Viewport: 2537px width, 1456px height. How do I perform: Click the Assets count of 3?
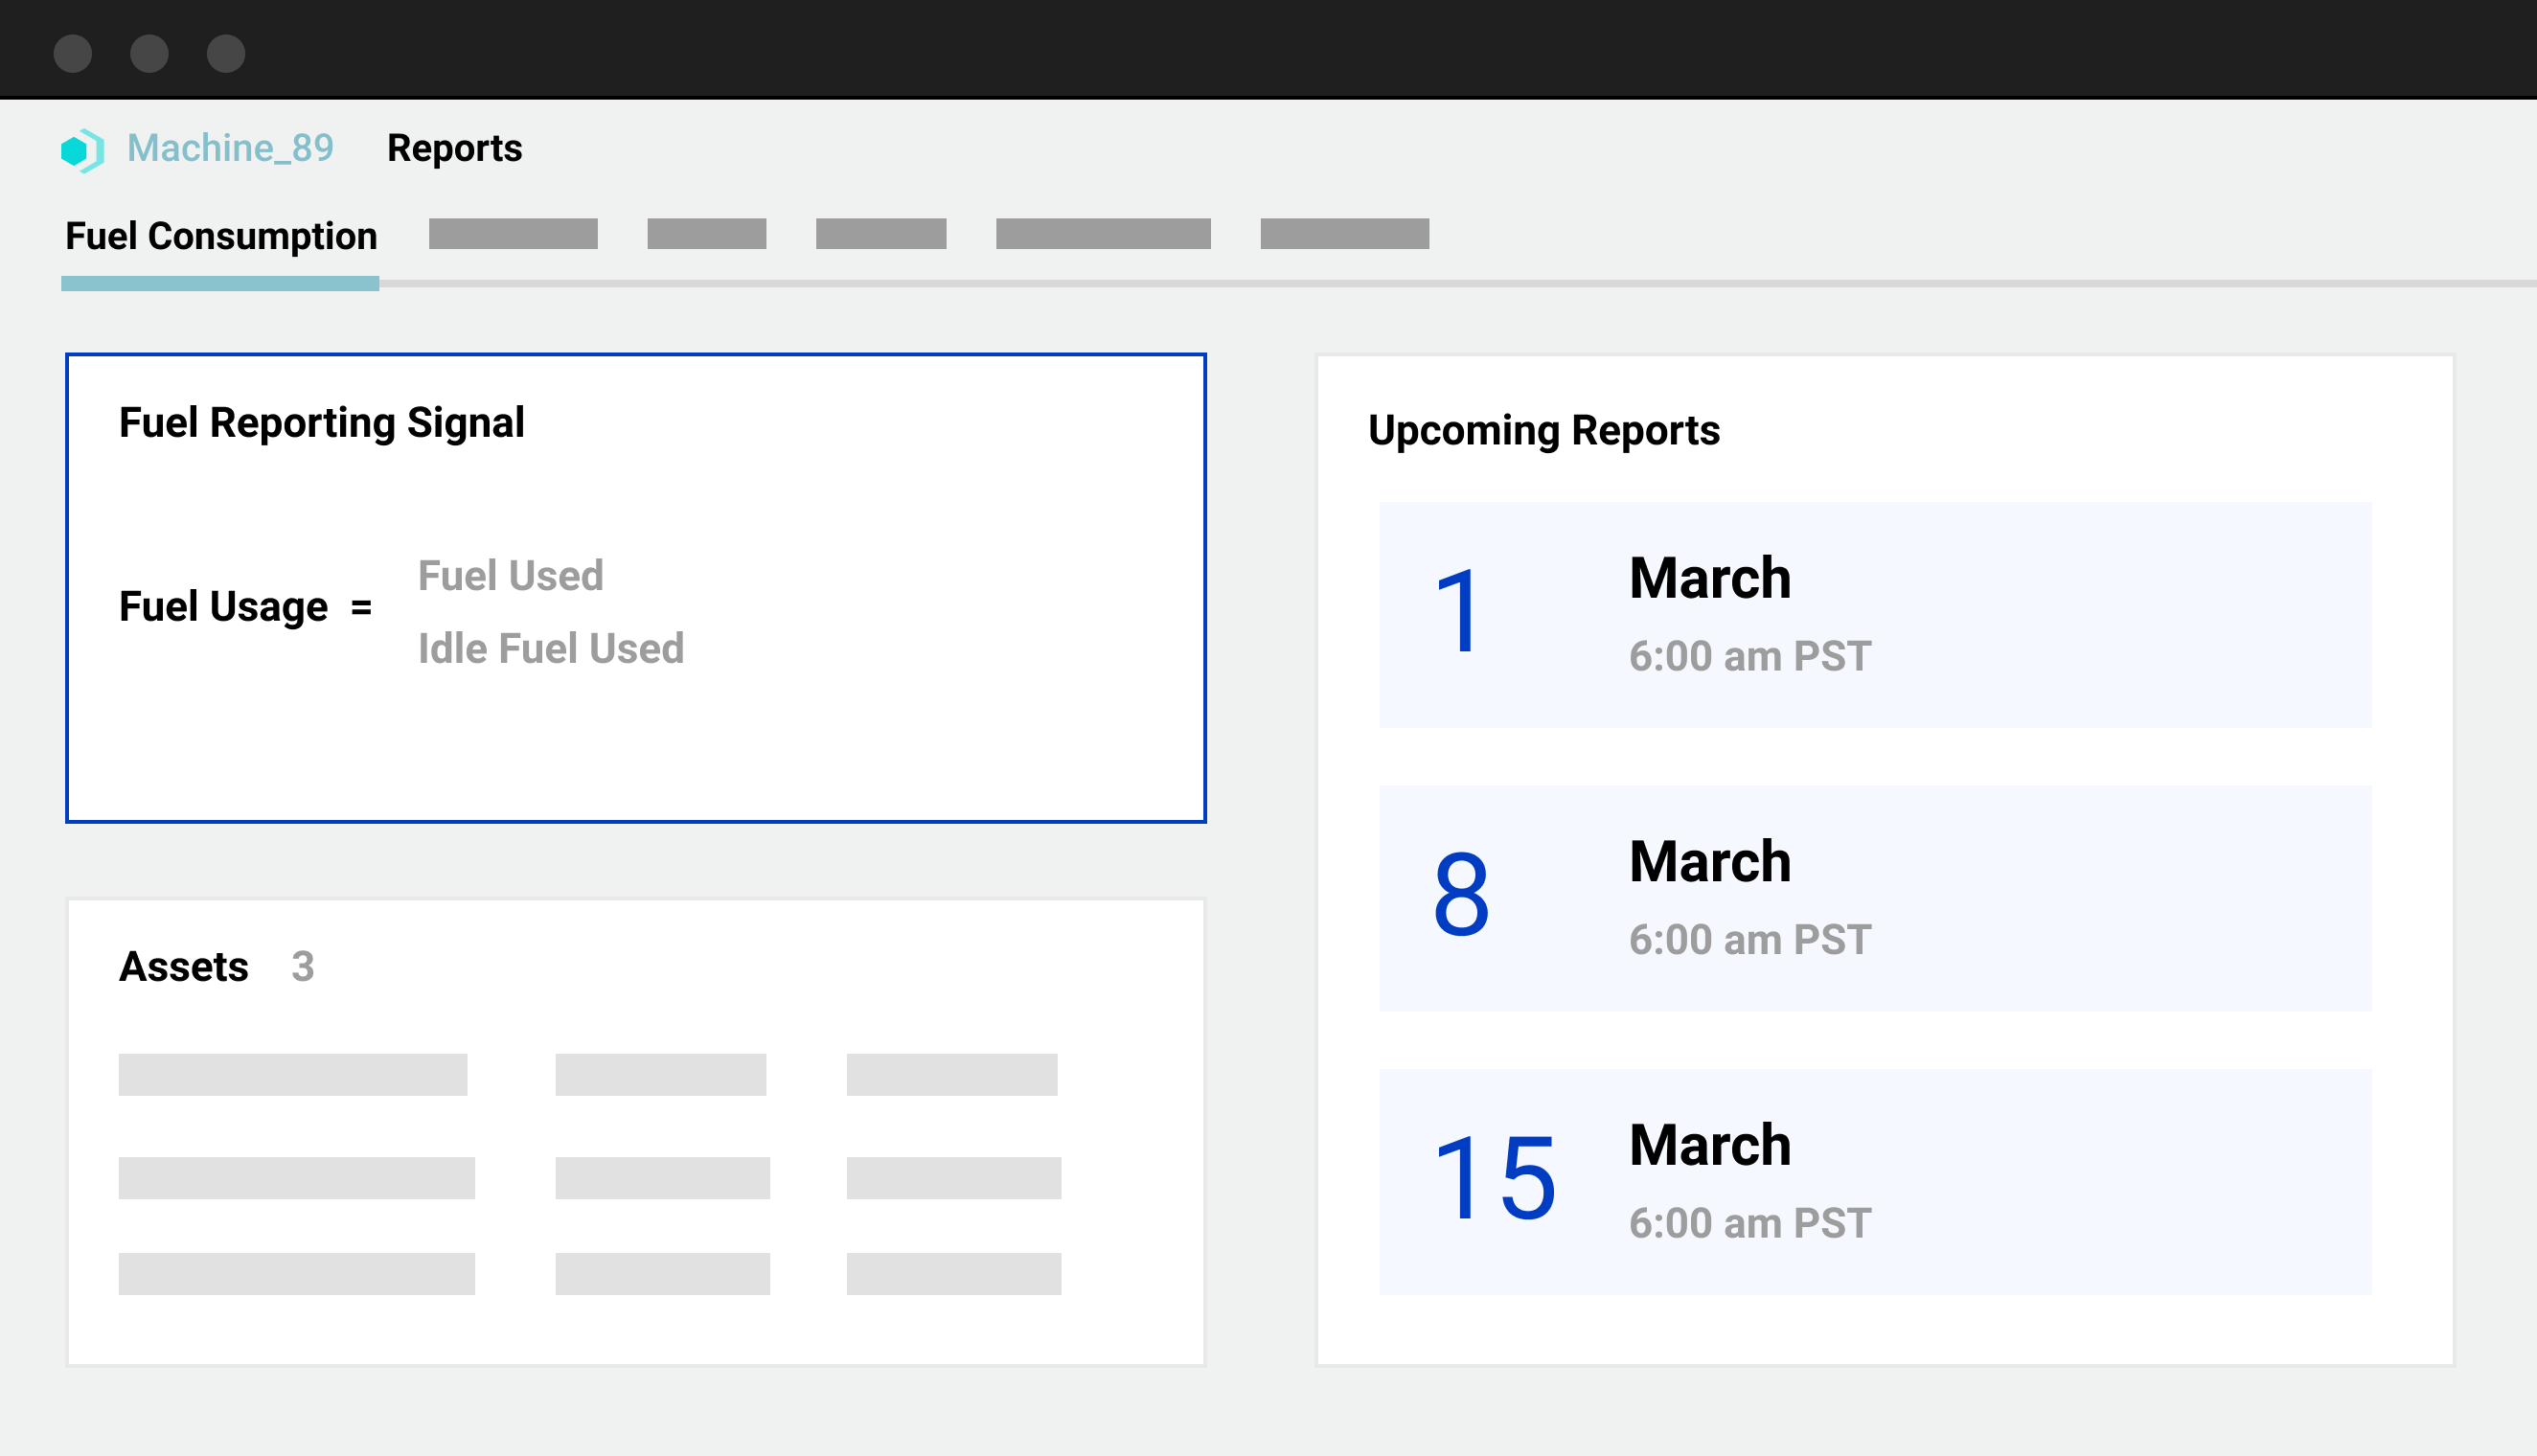pyautogui.click(x=303, y=967)
